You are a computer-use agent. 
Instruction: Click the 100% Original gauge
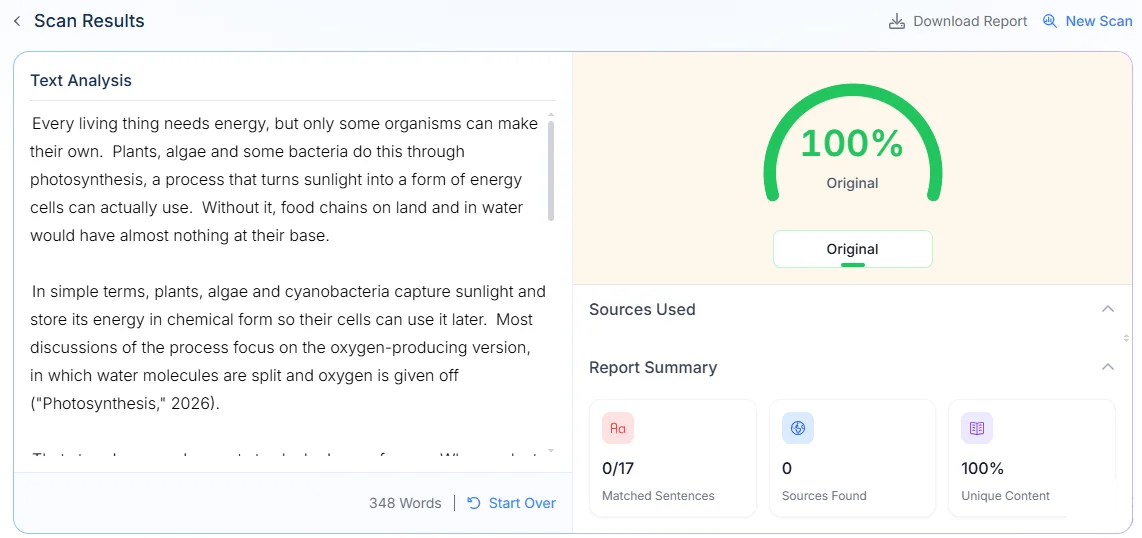tap(852, 143)
